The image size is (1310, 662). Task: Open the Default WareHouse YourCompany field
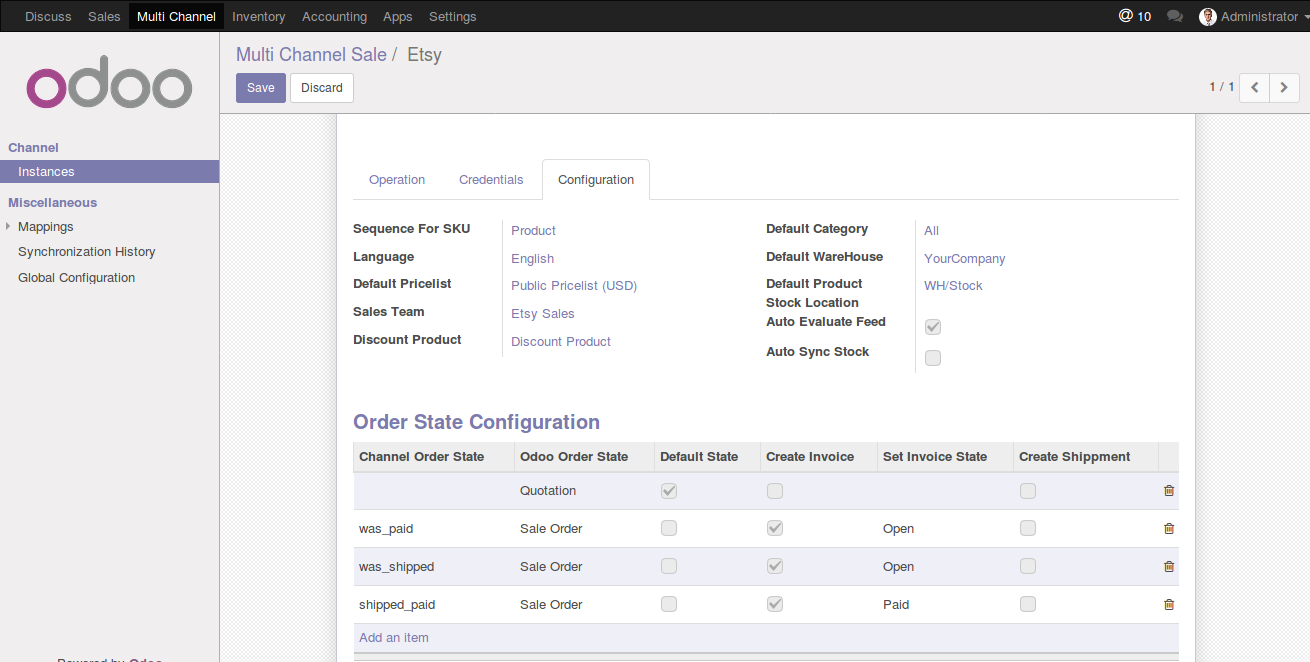click(964, 258)
